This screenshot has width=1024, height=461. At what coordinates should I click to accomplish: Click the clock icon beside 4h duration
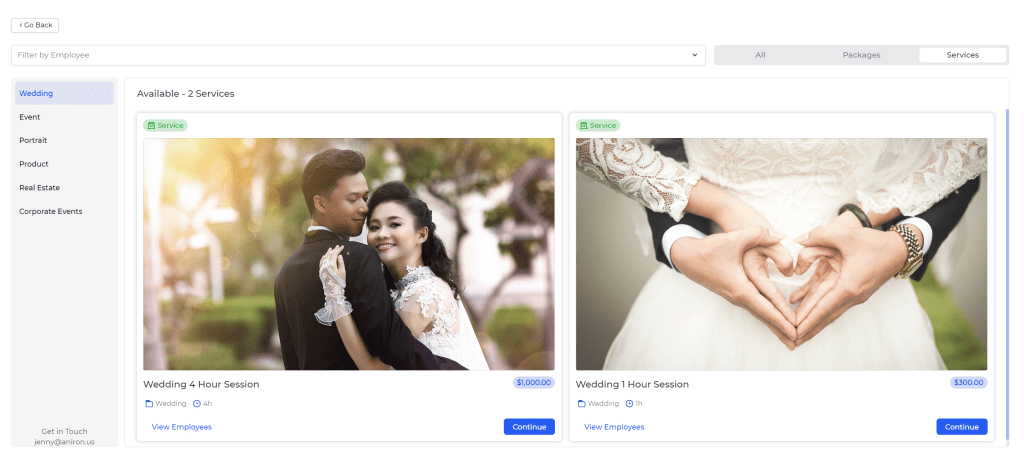pos(197,404)
